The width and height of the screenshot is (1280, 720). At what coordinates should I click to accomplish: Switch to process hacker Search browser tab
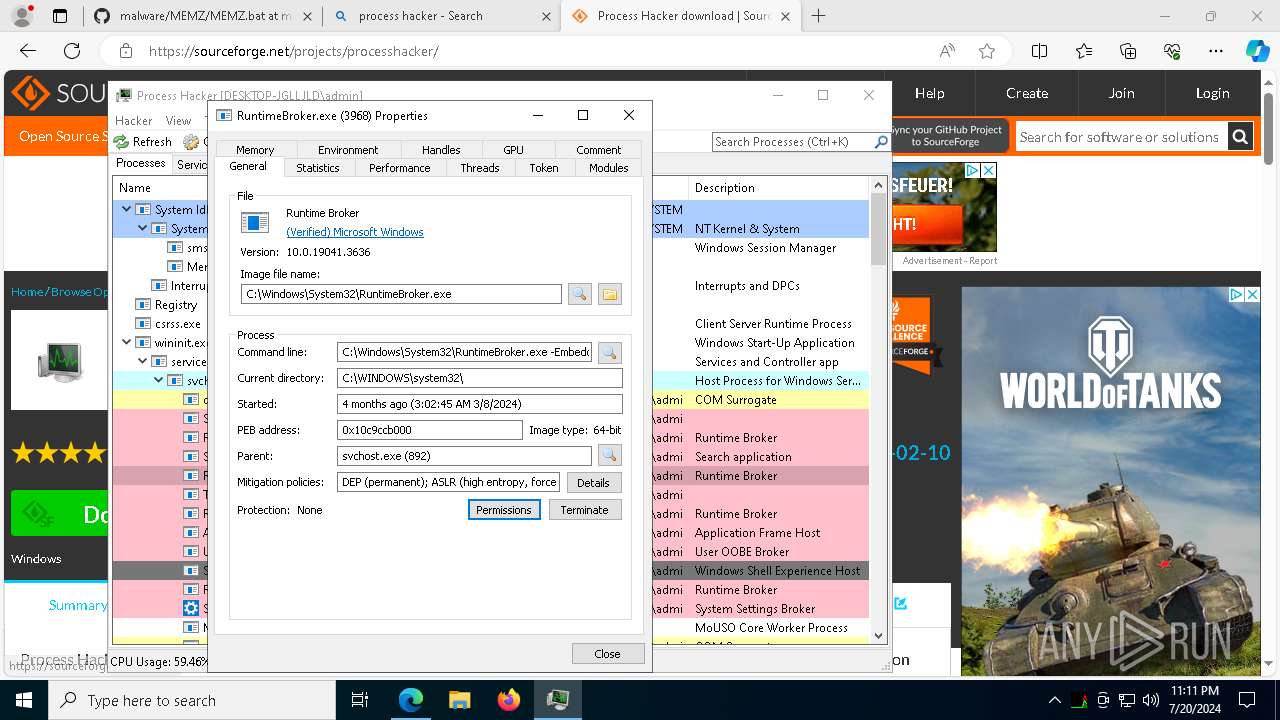point(443,16)
